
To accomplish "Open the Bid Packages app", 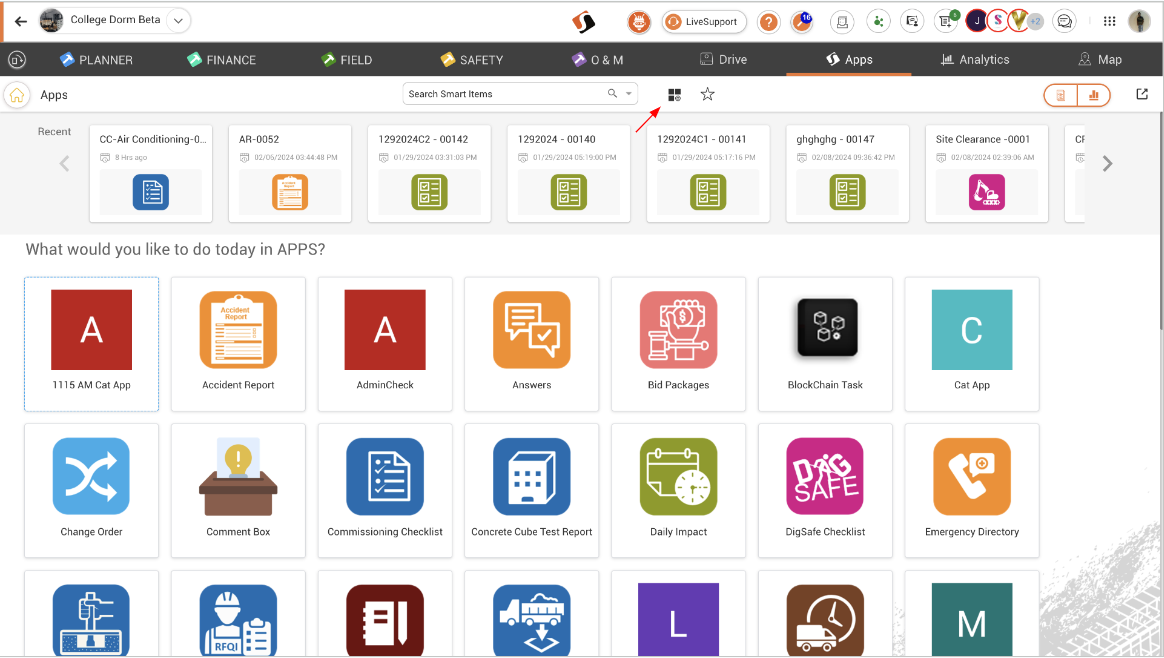I will pyautogui.click(x=679, y=344).
